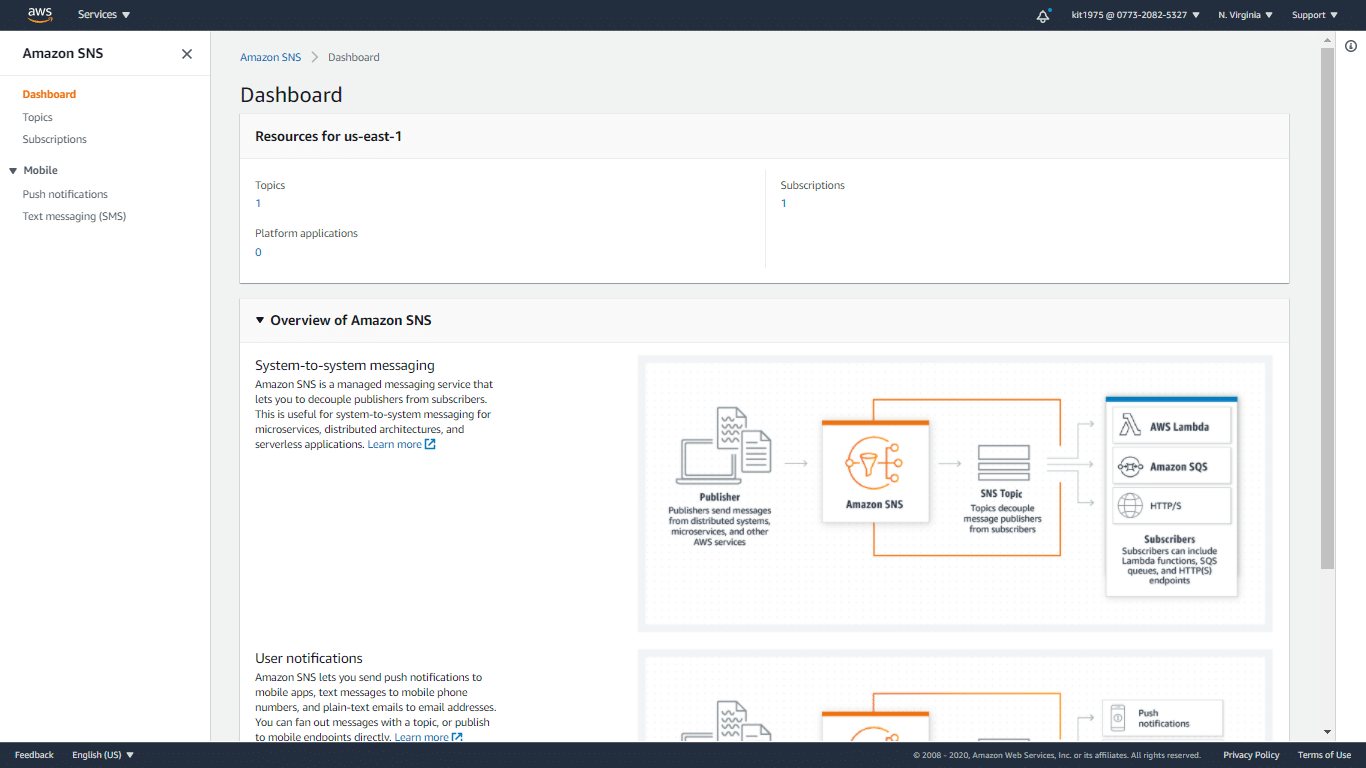Select Push notifications in the sidebar

click(64, 194)
